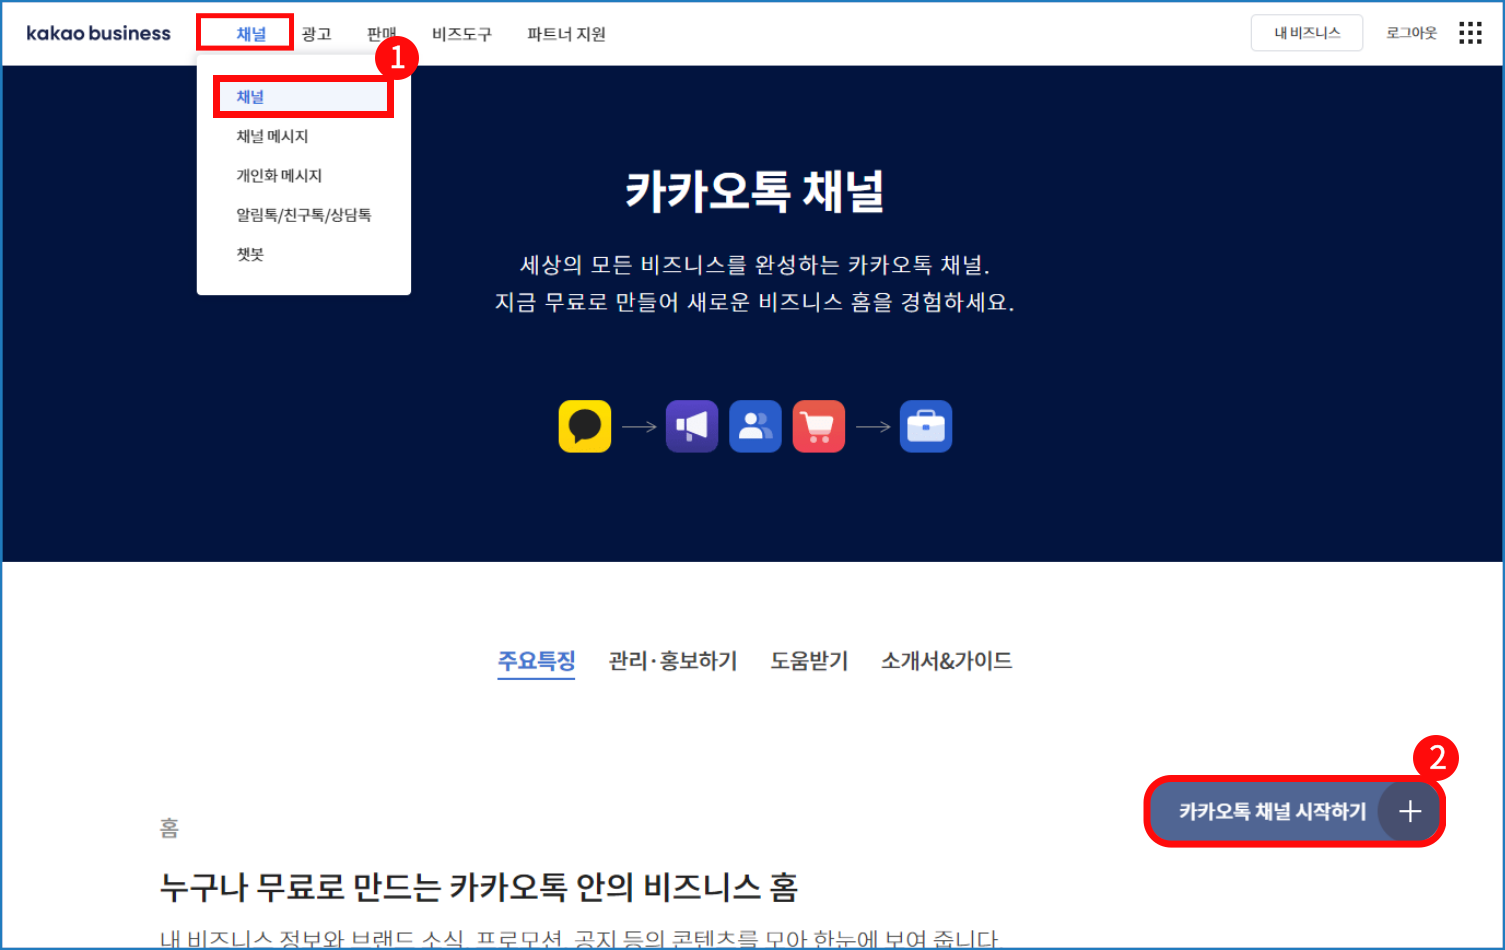Select 채널 in the dropdown list
The image size is (1505, 950).
tap(250, 97)
